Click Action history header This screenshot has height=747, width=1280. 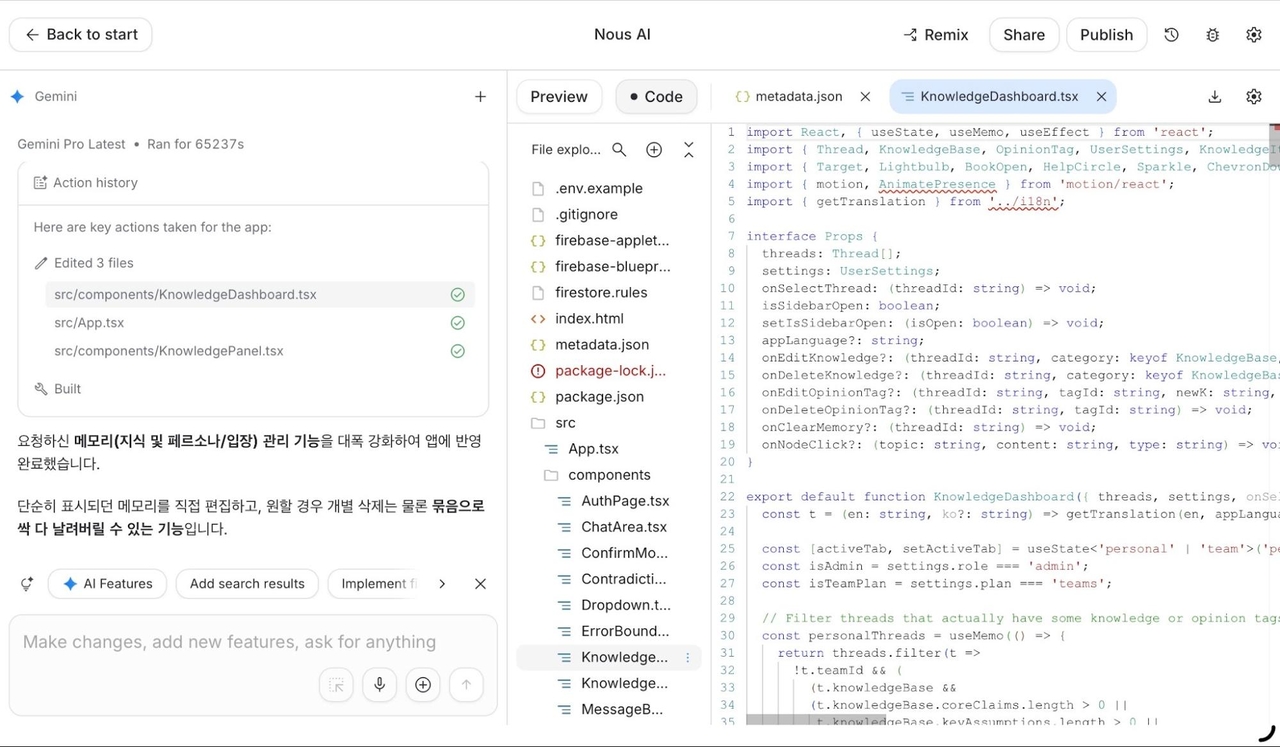tap(253, 183)
